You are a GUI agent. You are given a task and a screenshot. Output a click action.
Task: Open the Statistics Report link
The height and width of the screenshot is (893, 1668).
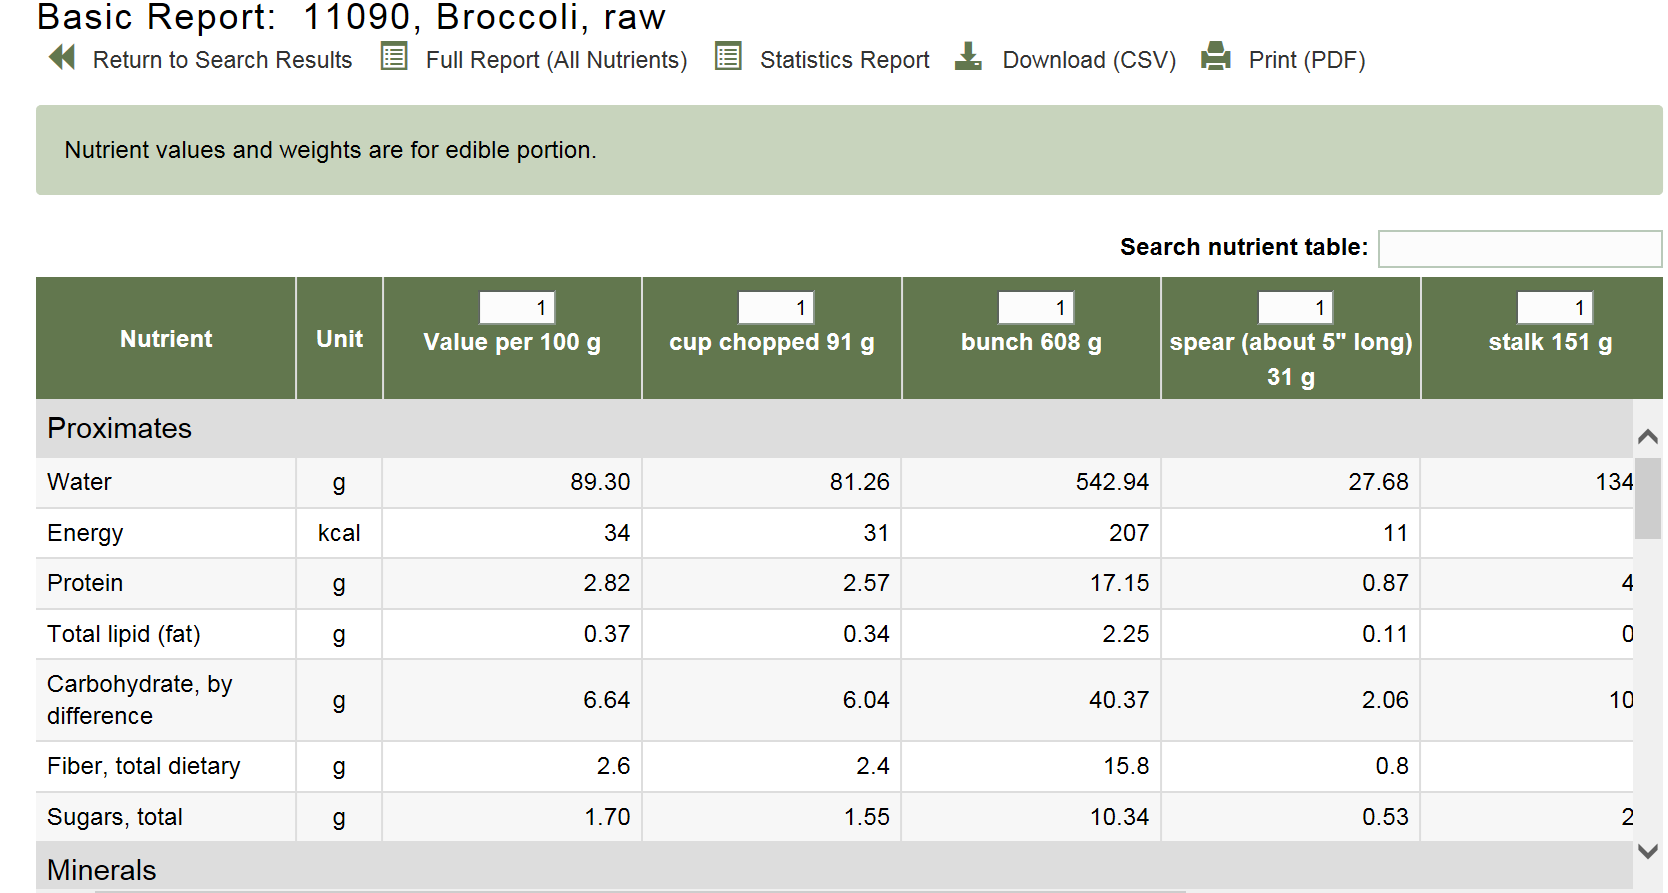point(844,60)
